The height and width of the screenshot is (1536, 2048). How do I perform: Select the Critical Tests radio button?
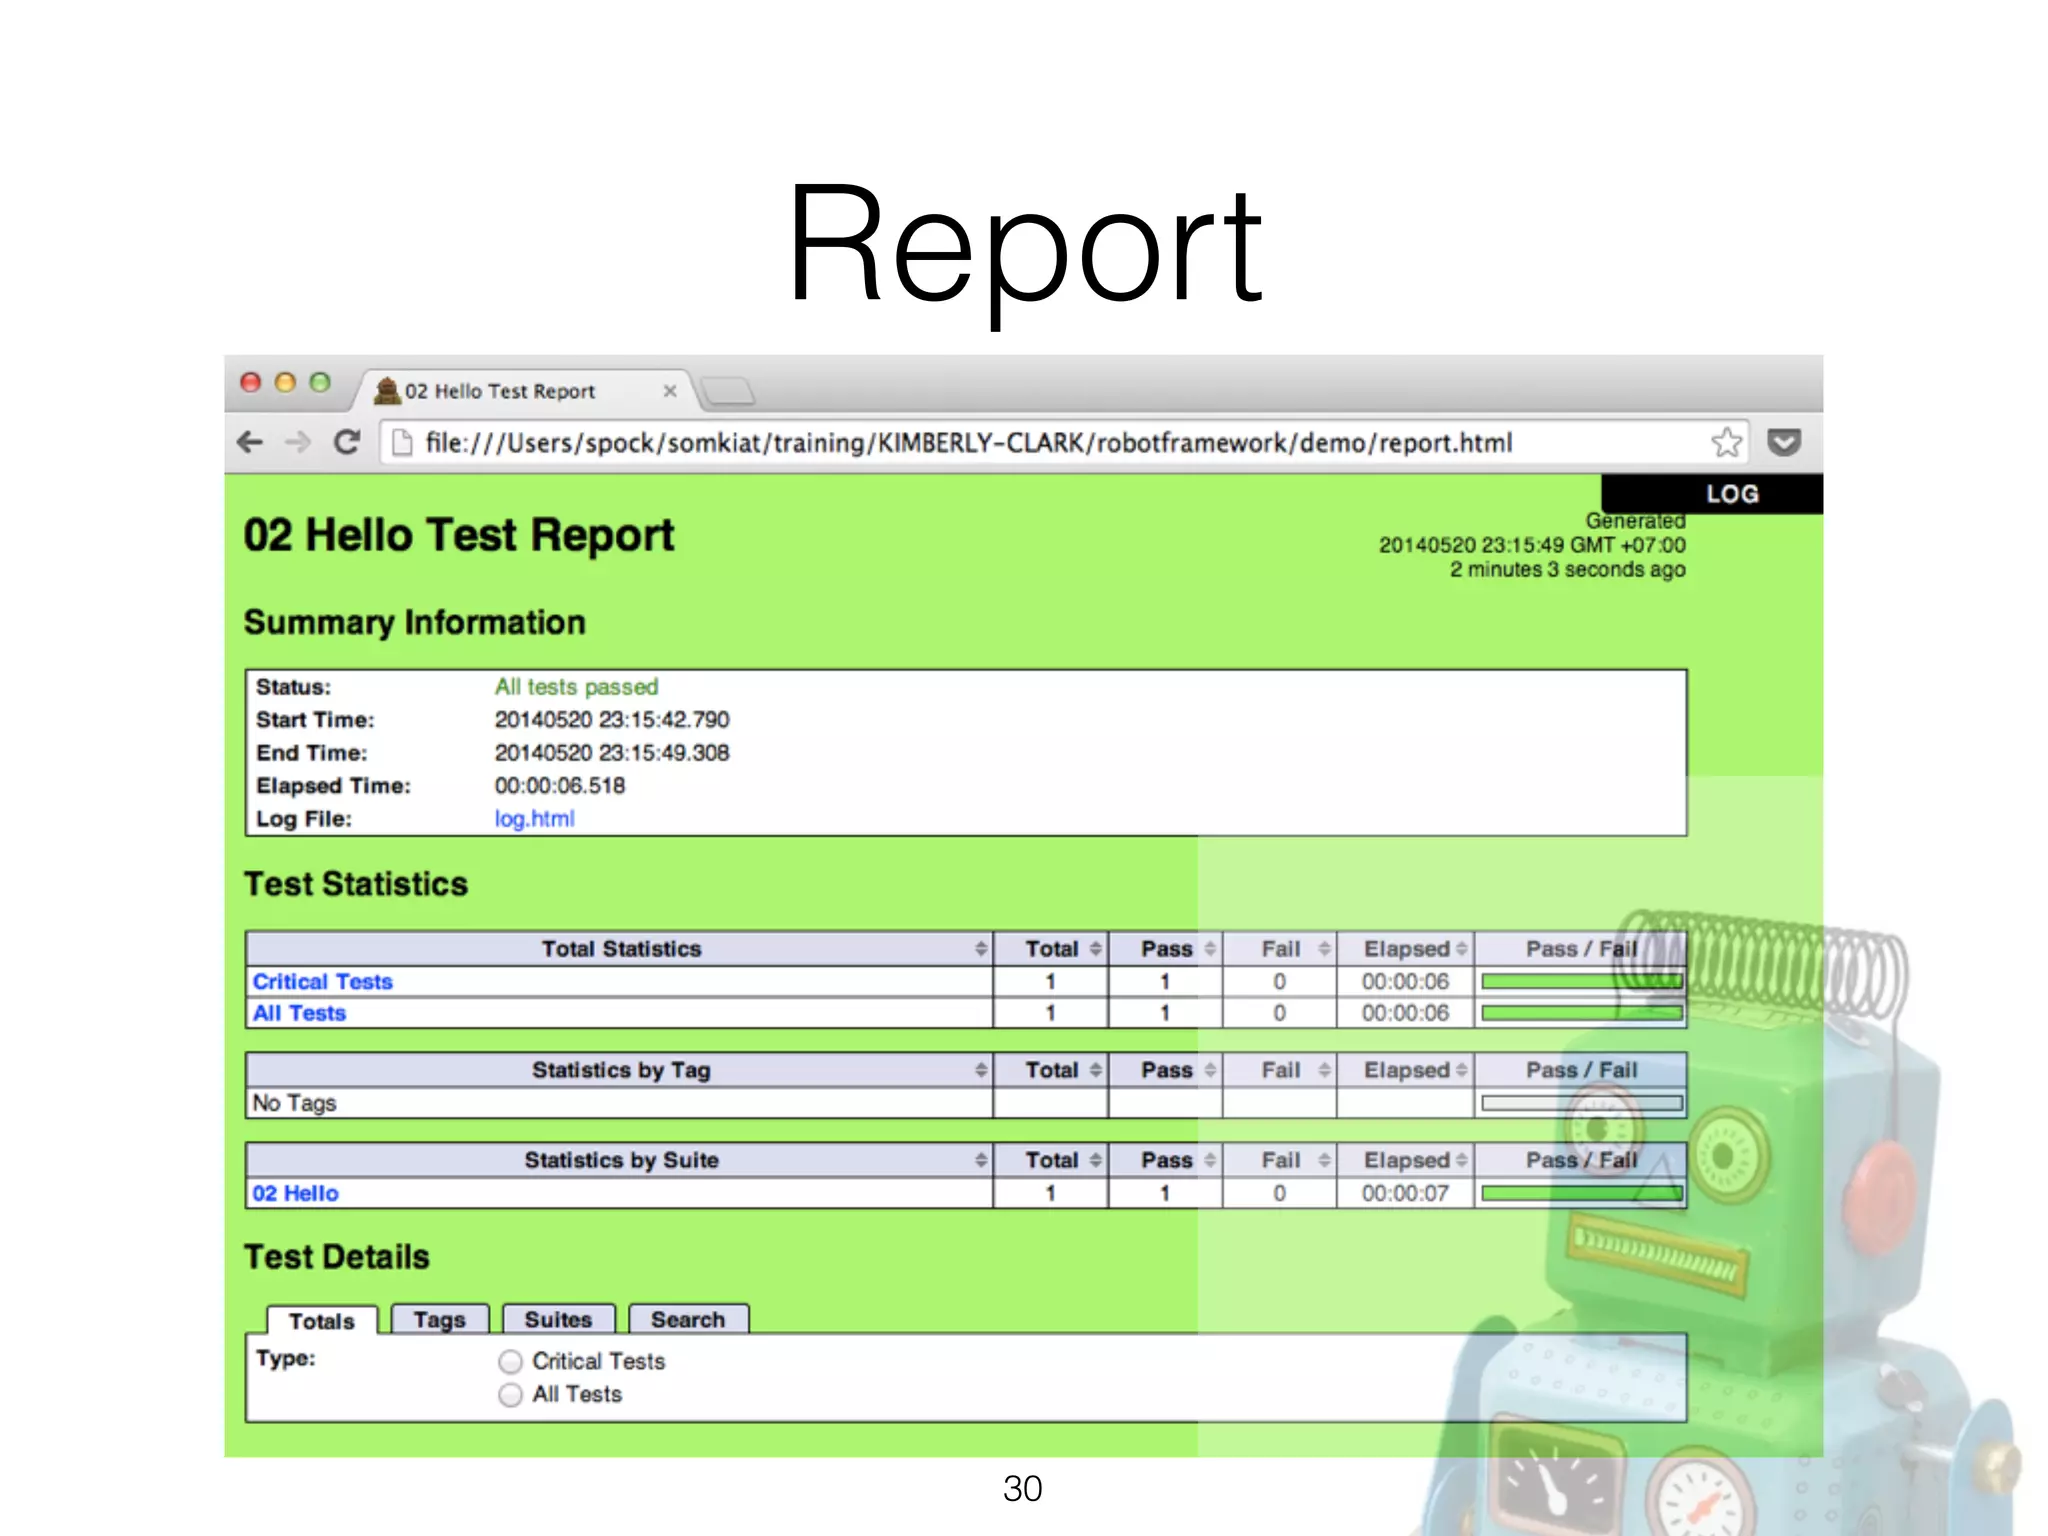[511, 1362]
